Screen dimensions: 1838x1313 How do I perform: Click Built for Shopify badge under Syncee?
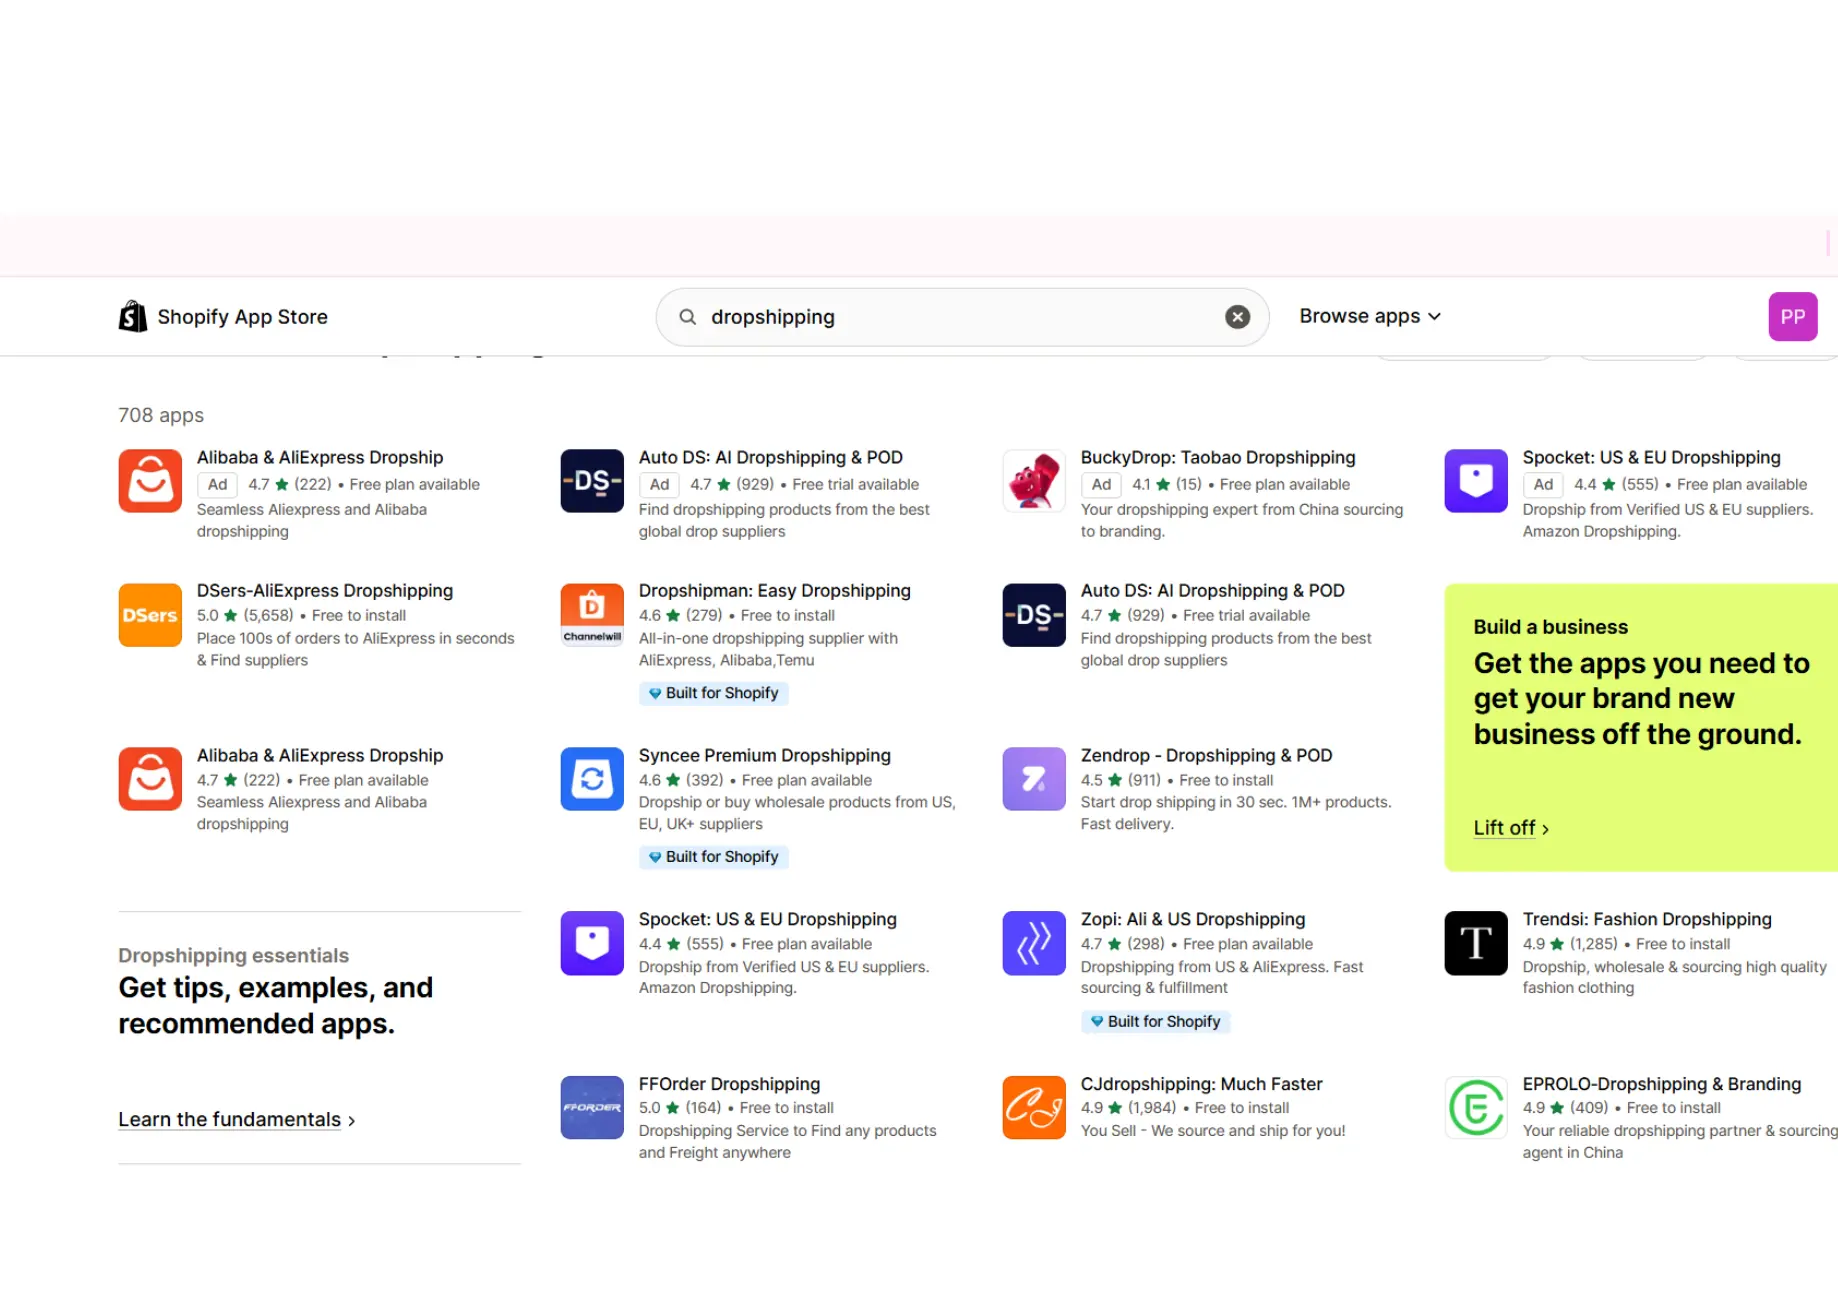point(713,857)
